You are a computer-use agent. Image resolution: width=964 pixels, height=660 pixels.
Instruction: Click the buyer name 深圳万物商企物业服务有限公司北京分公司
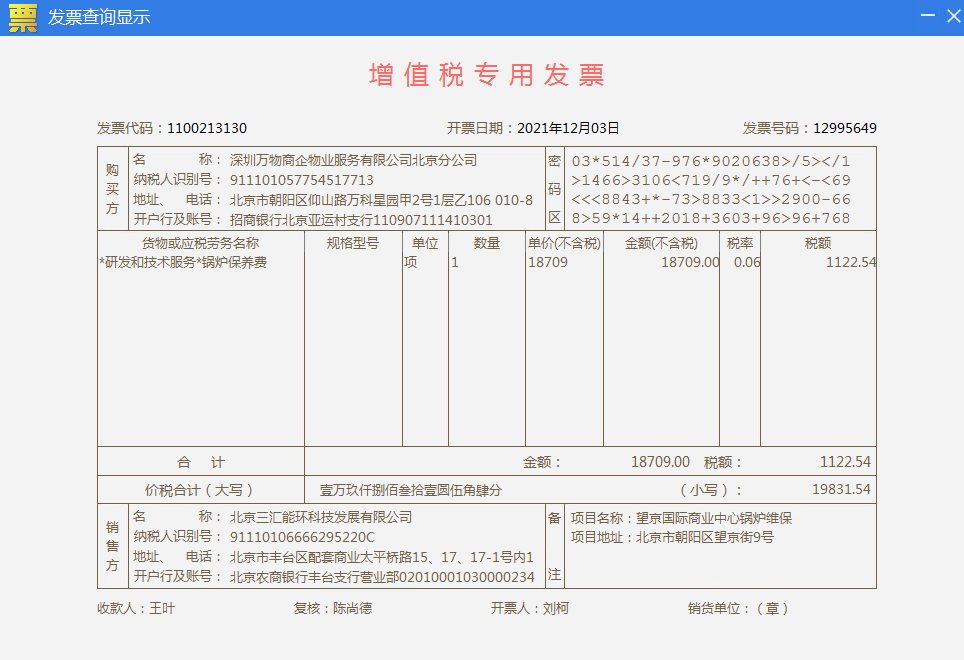point(353,160)
